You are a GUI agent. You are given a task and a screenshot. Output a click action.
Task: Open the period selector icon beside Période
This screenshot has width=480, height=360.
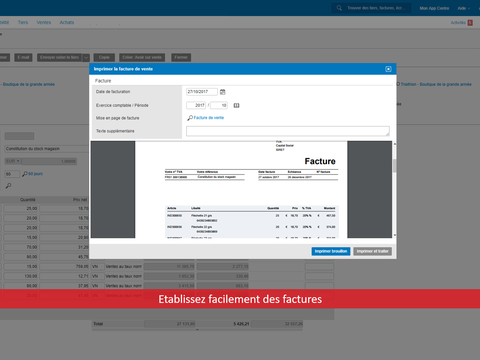pyautogui.click(x=236, y=105)
